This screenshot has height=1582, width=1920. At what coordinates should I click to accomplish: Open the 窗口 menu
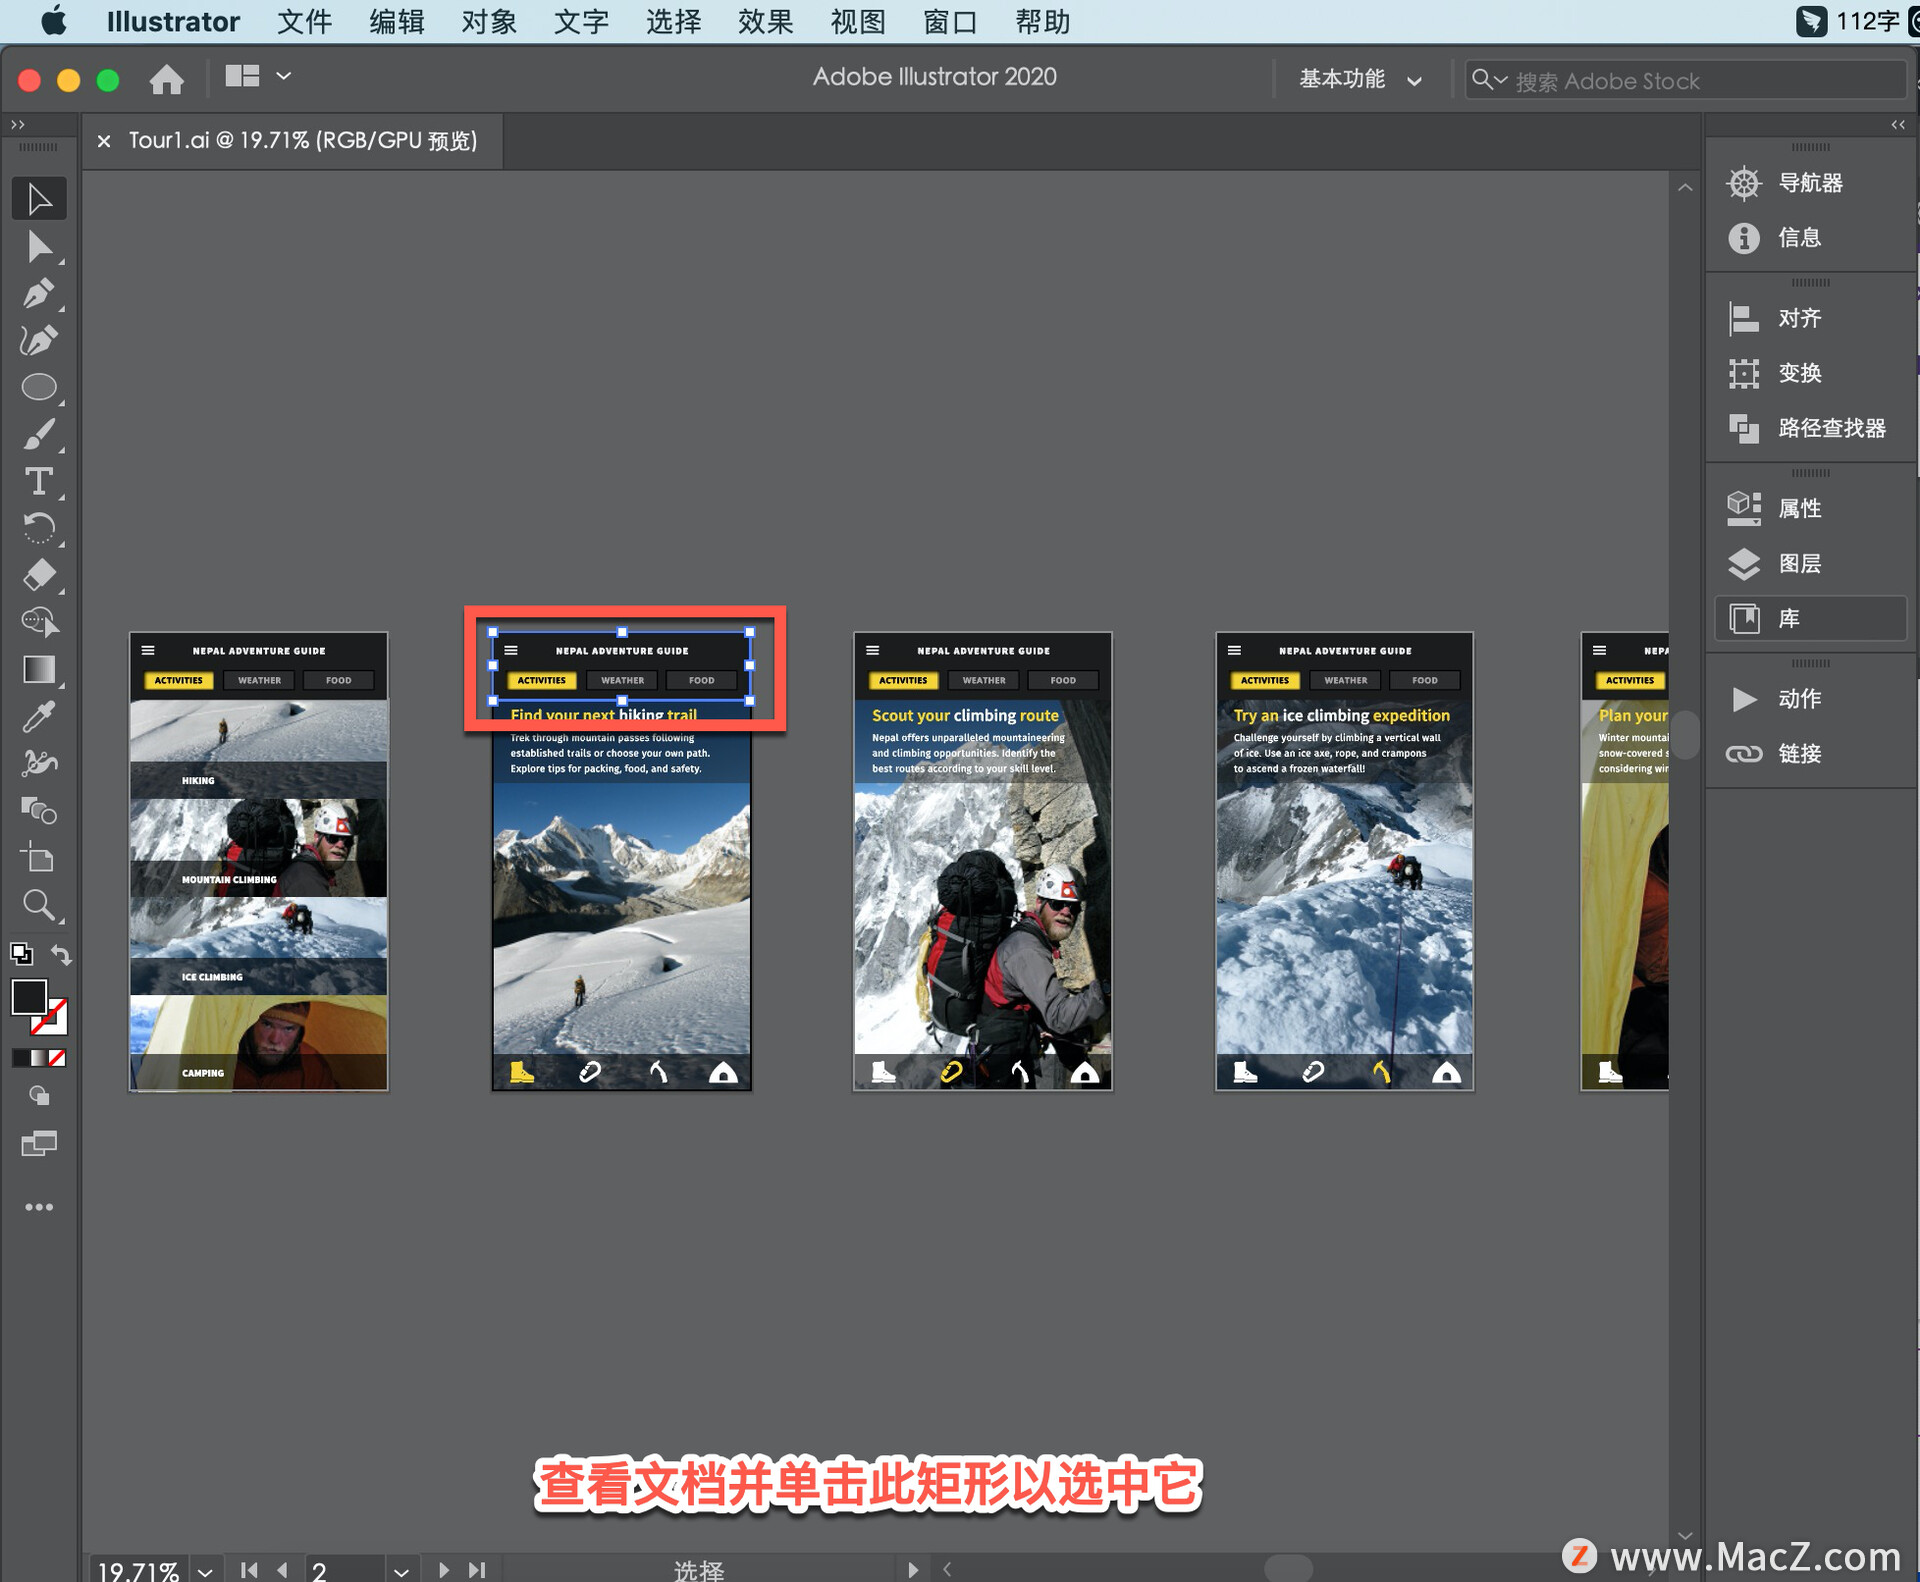(x=950, y=22)
